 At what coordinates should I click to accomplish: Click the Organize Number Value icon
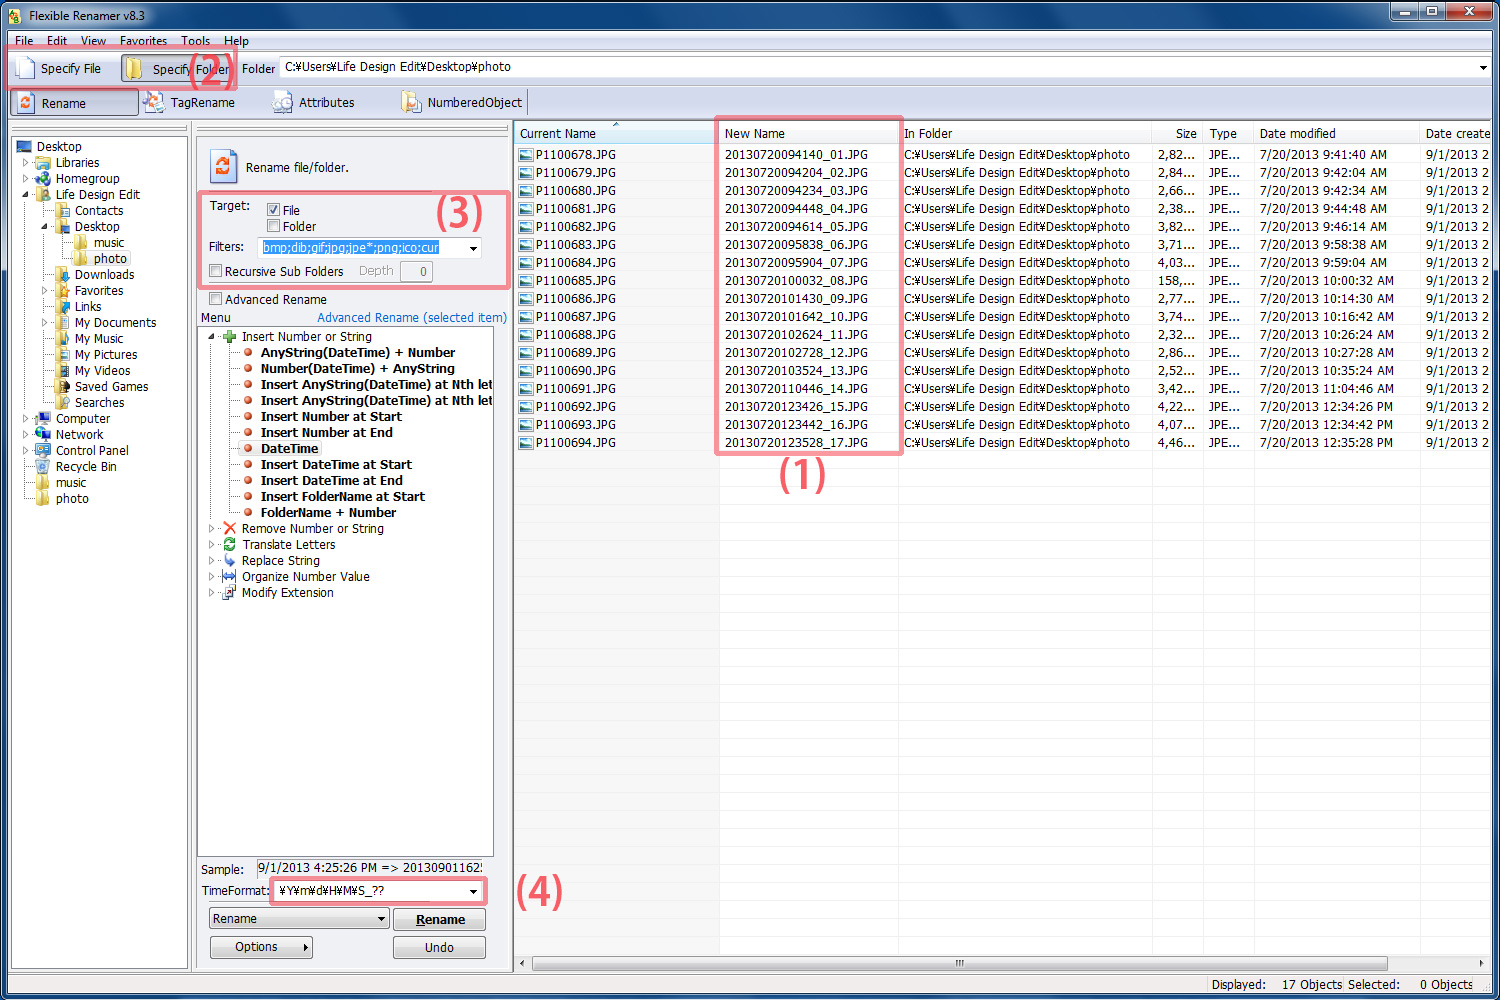230,576
